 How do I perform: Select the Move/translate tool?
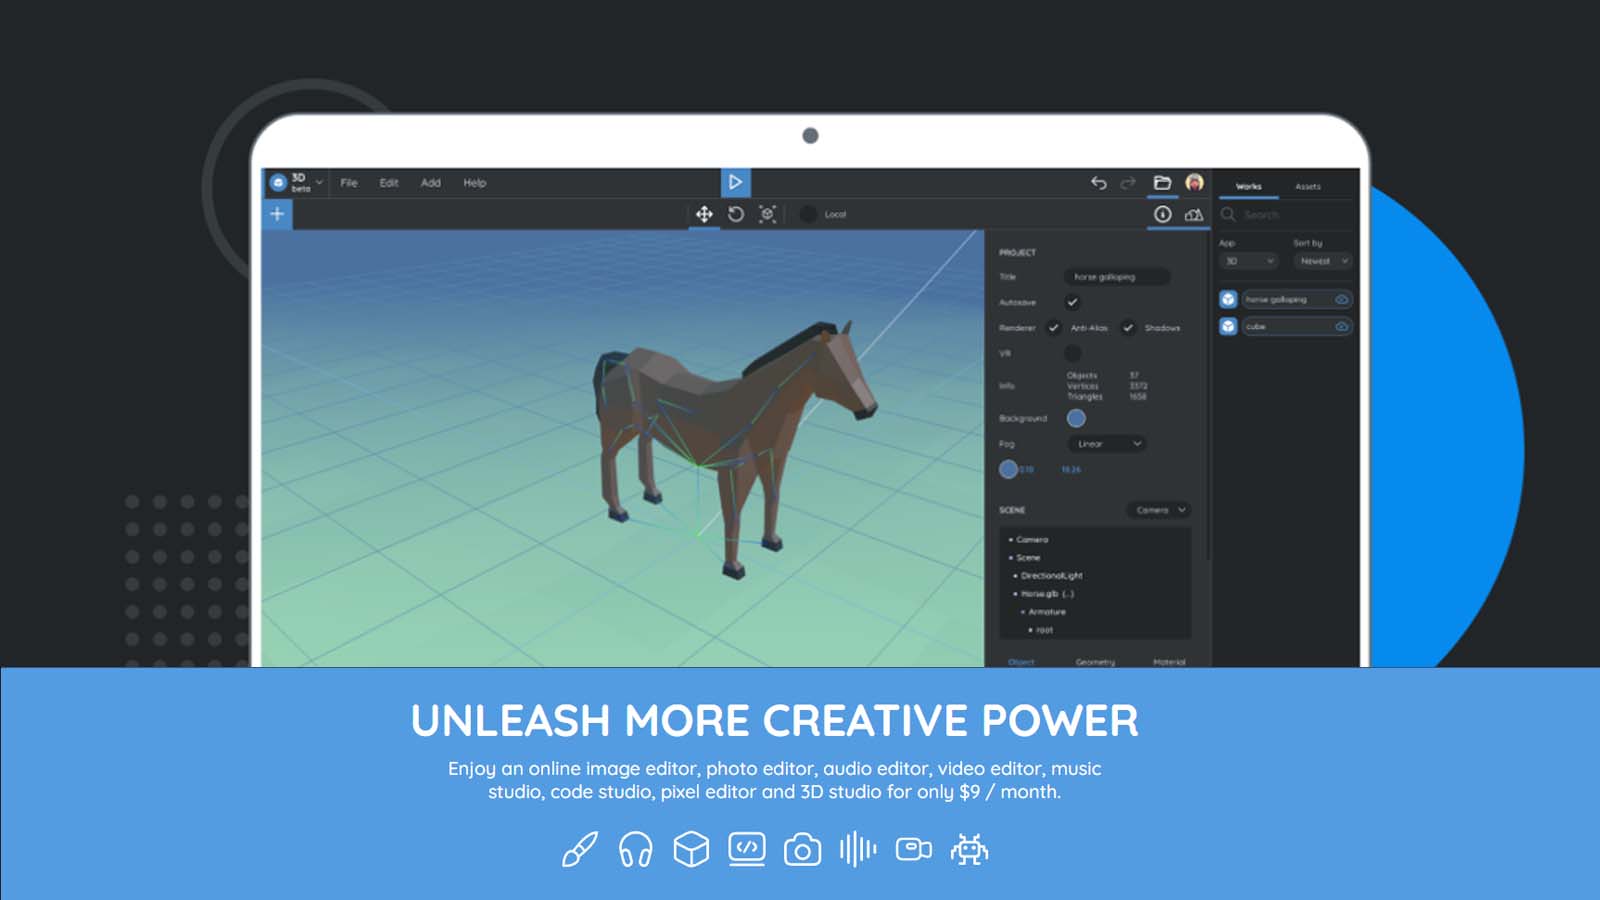click(703, 213)
